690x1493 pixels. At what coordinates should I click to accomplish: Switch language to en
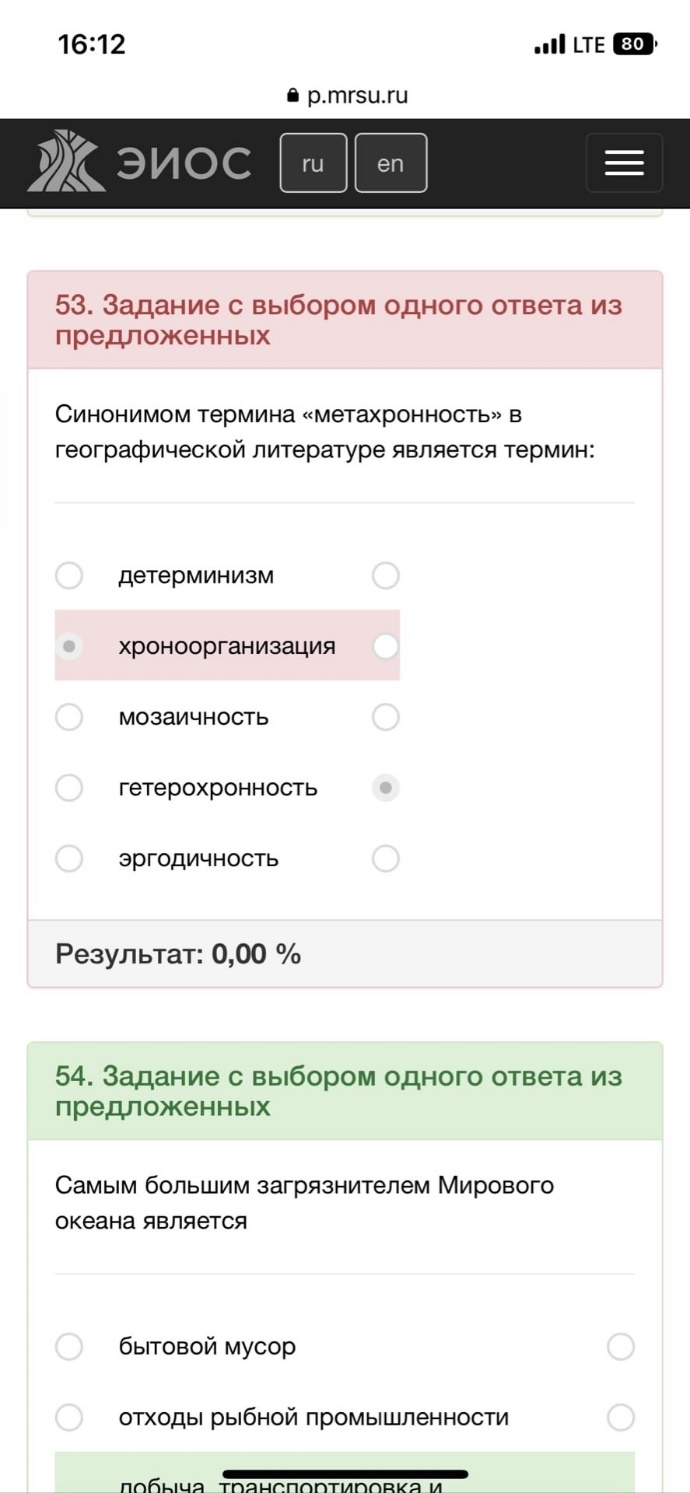(390, 163)
